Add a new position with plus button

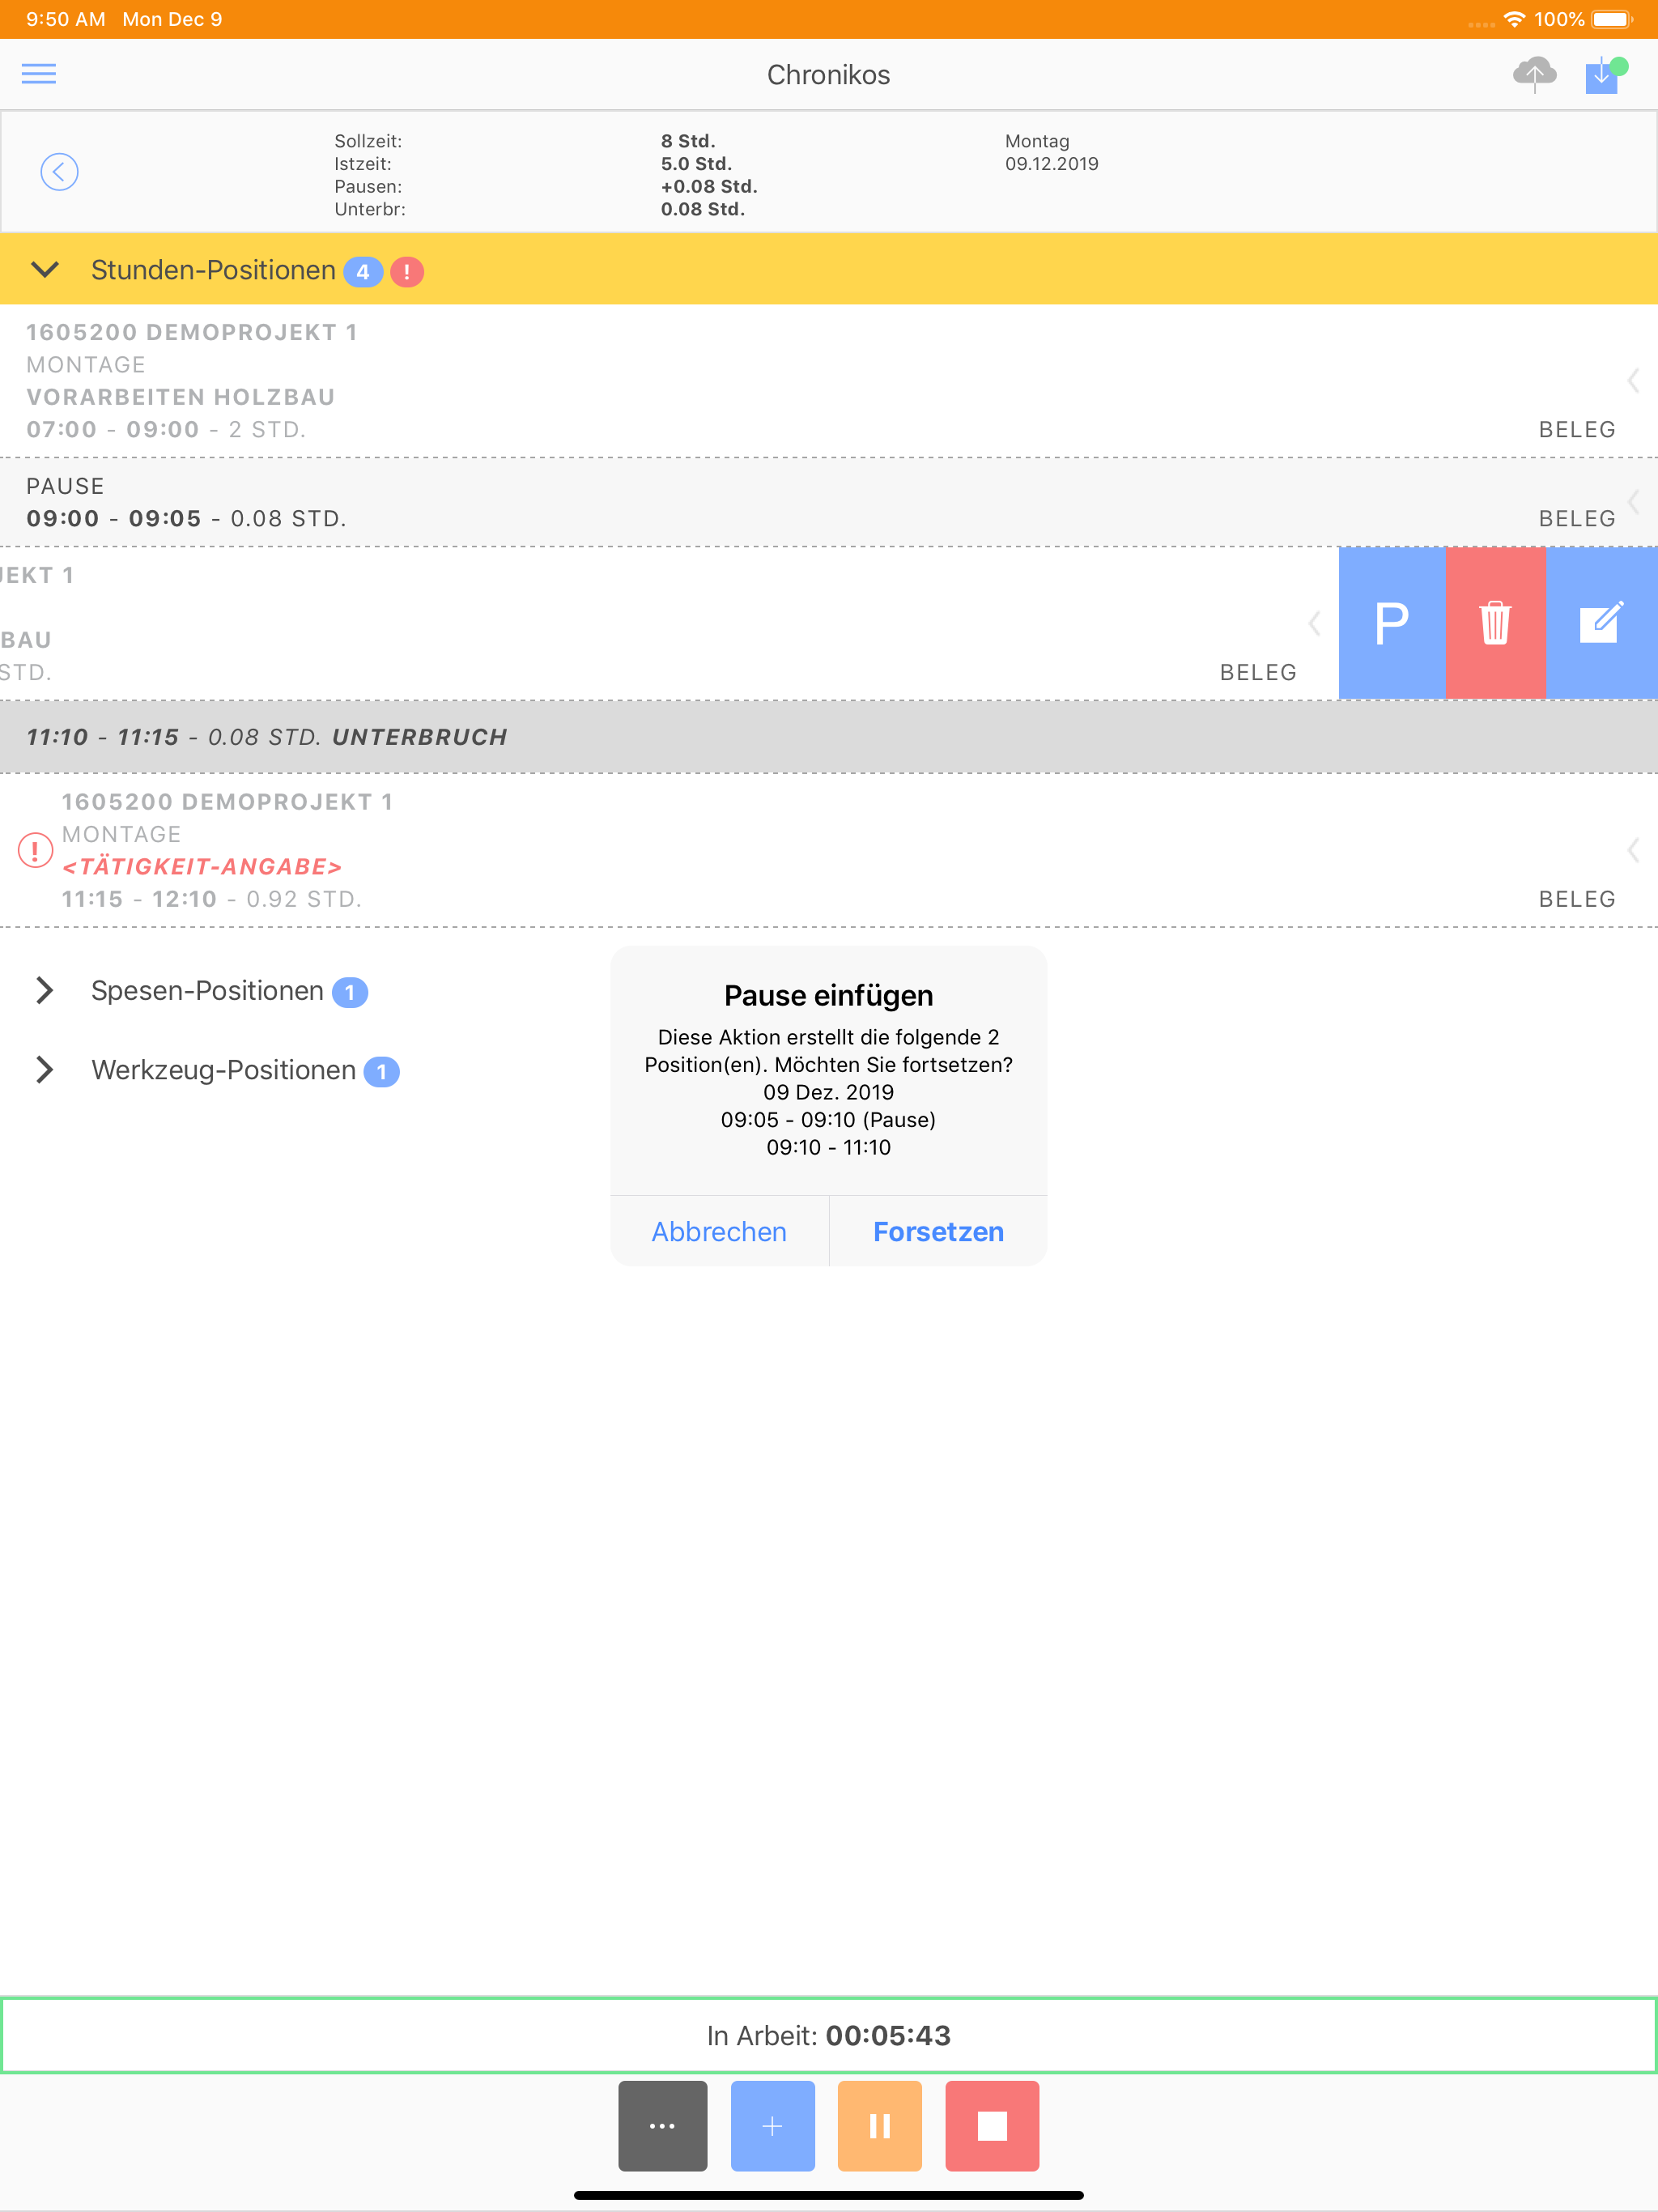point(772,2125)
